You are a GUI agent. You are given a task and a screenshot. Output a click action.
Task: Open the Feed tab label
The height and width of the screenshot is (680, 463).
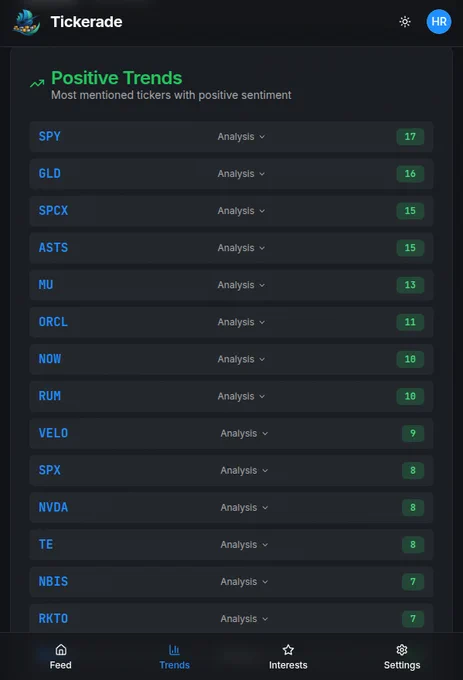pos(61,665)
